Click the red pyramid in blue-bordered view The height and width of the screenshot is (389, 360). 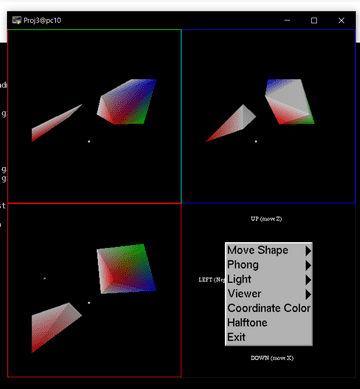[231, 123]
